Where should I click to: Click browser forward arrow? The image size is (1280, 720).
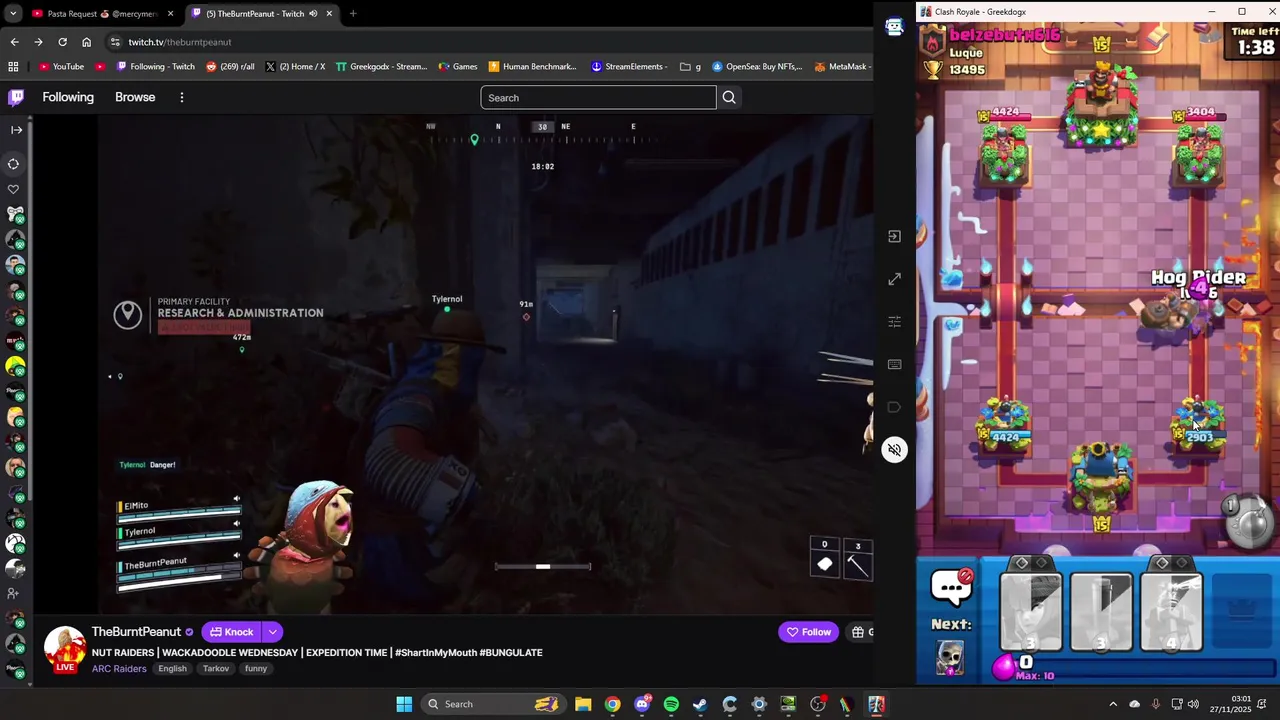click(38, 42)
